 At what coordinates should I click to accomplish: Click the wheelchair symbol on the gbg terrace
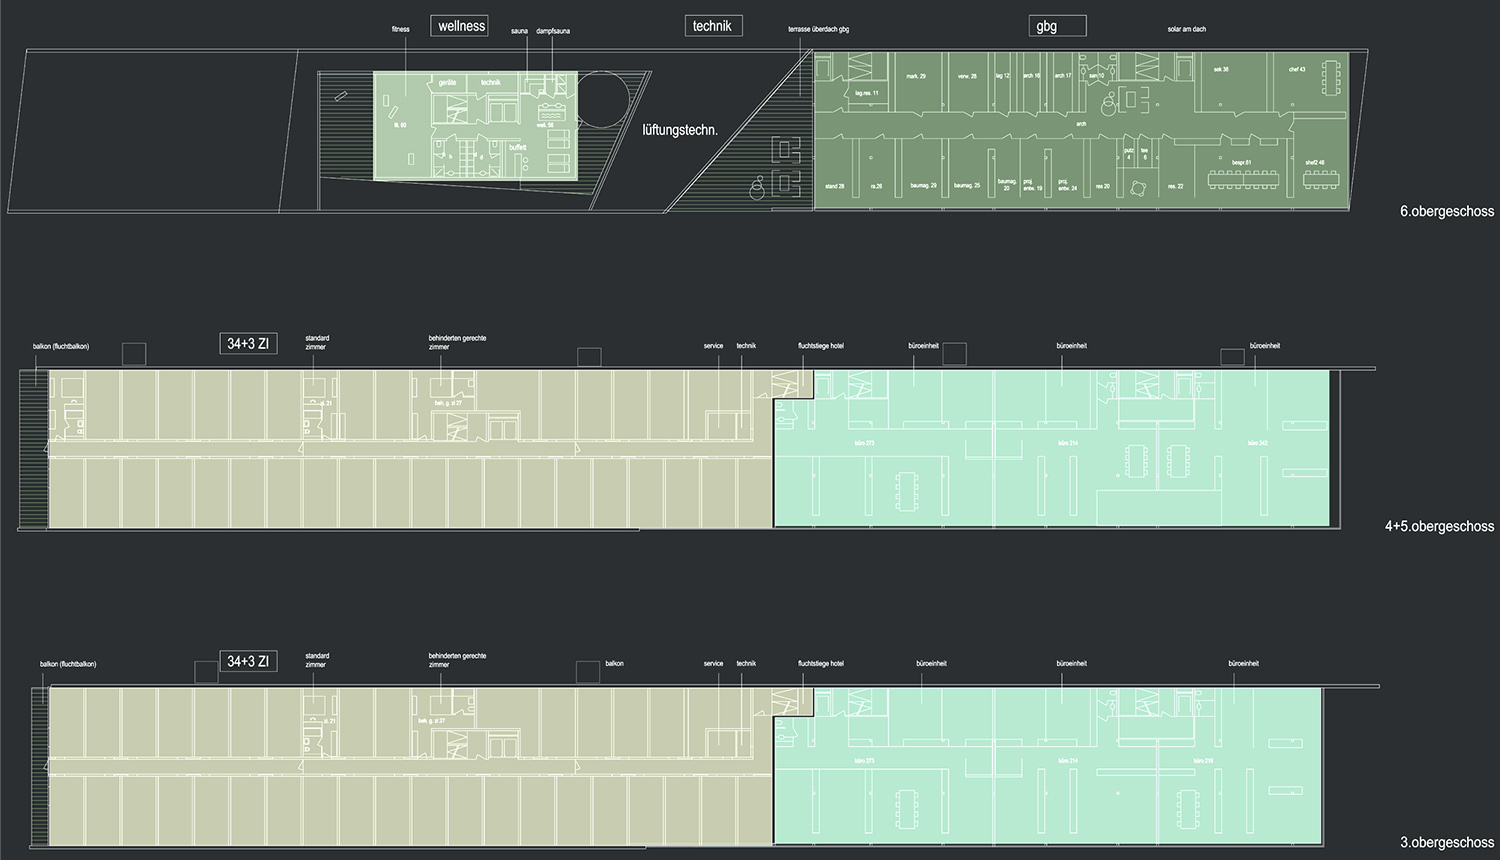[758, 185]
